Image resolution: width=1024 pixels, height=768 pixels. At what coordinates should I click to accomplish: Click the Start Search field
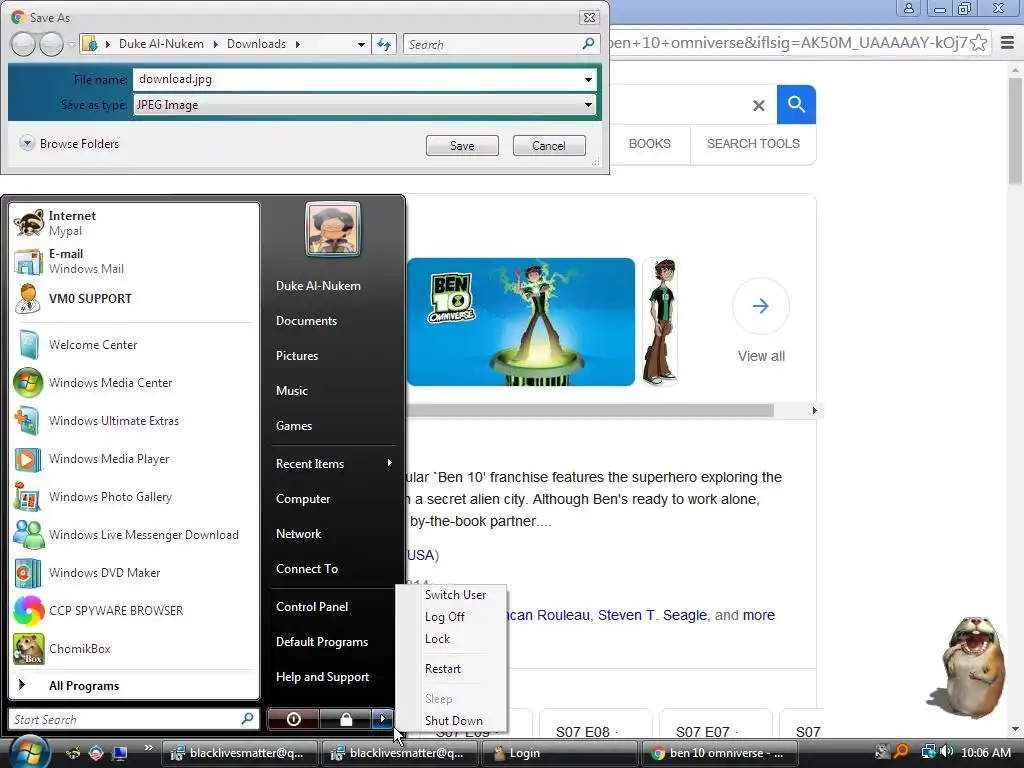tap(133, 719)
